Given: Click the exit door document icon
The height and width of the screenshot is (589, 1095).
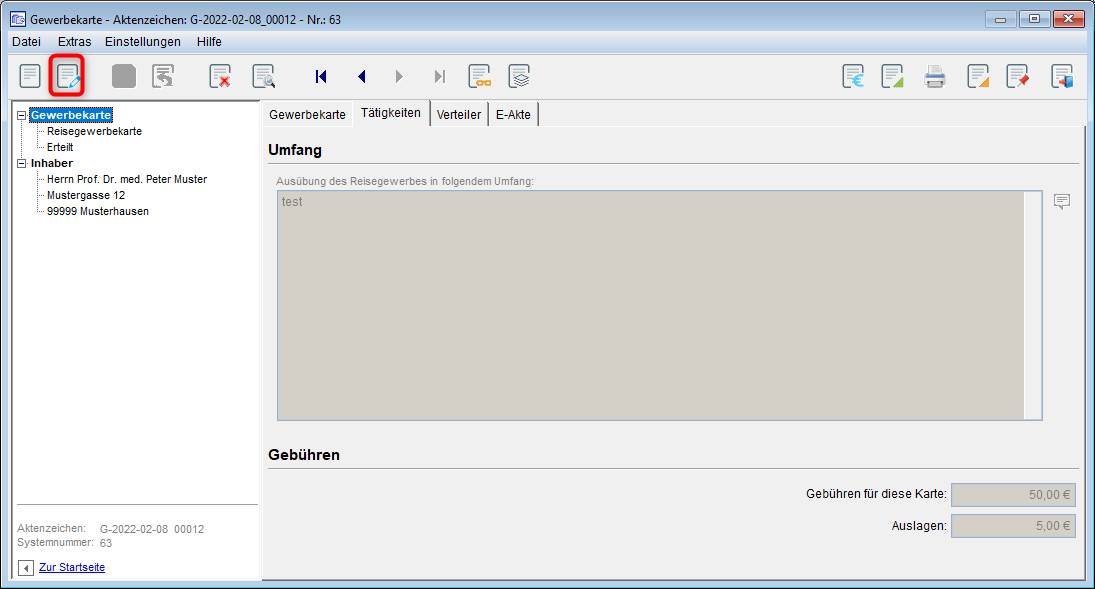Looking at the screenshot, I should point(1062,77).
